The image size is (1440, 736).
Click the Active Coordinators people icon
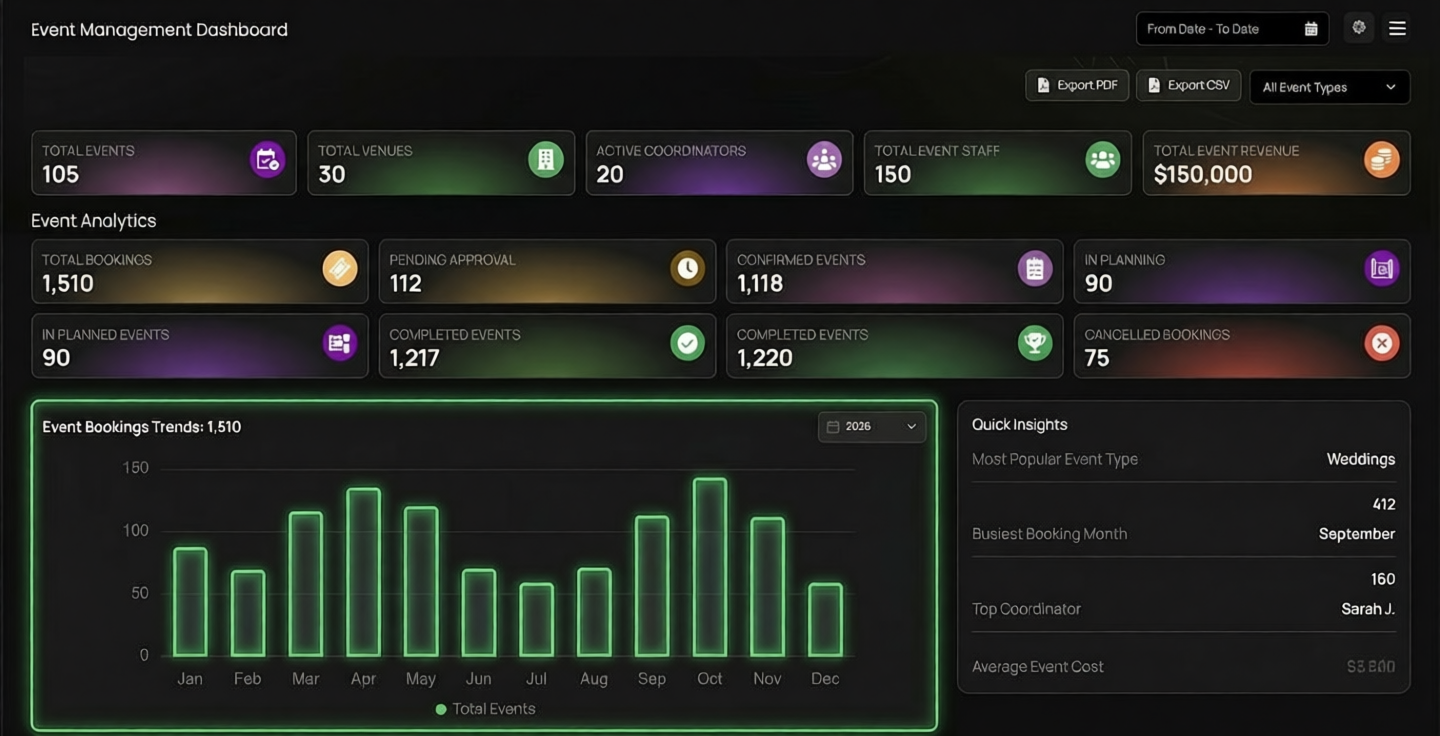click(824, 160)
